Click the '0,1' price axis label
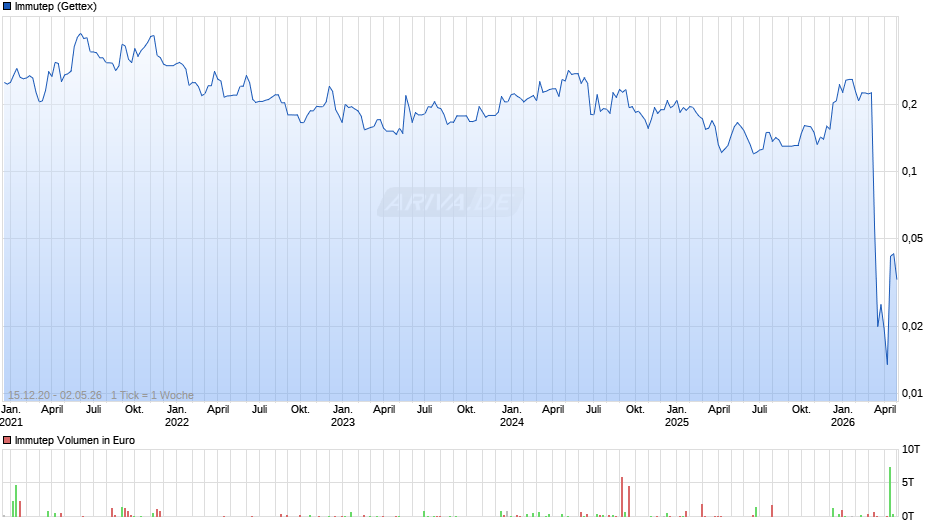Viewport: 940px width, 526px height. coord(909,172)
